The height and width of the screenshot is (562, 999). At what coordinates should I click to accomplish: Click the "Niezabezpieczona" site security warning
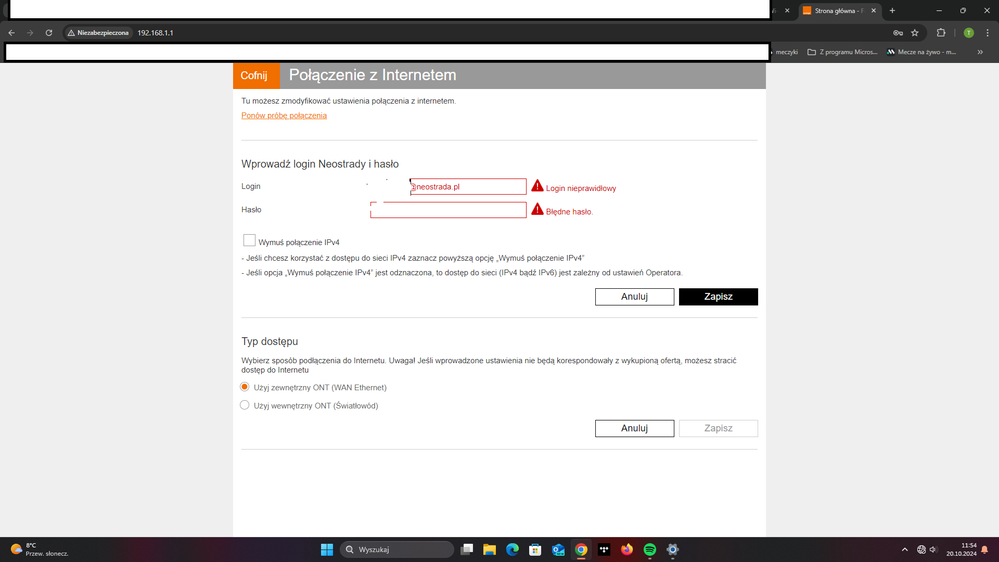(98, 33)
